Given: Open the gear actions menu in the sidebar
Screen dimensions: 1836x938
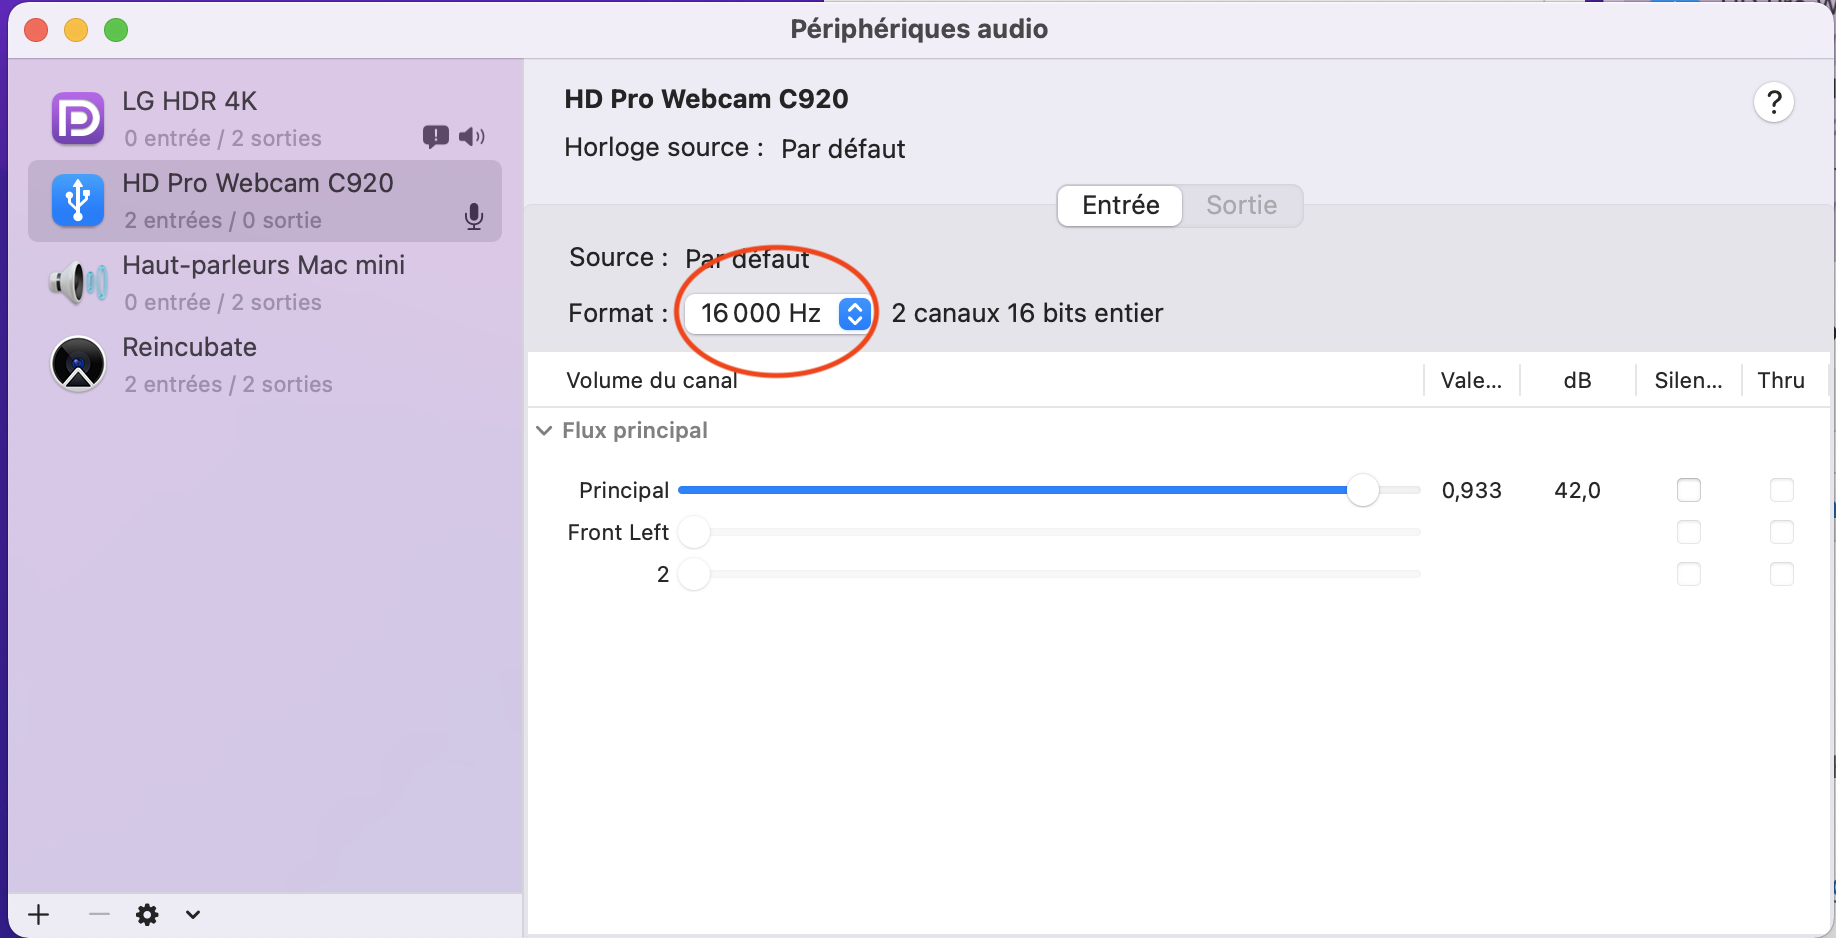Looking at the screenshot, I should coord(147,914).
